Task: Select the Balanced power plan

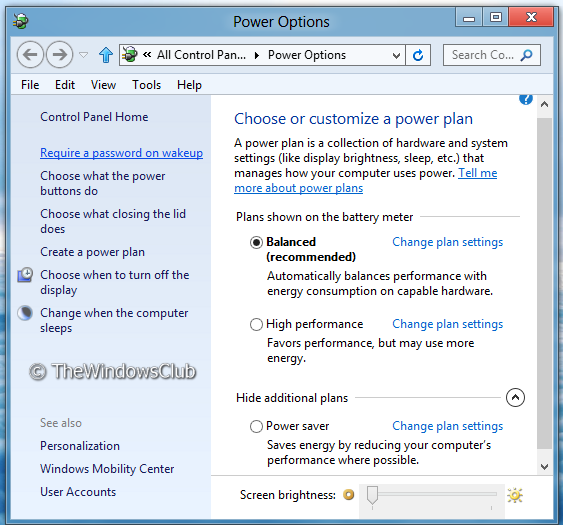Action: (x=256, y=242)
